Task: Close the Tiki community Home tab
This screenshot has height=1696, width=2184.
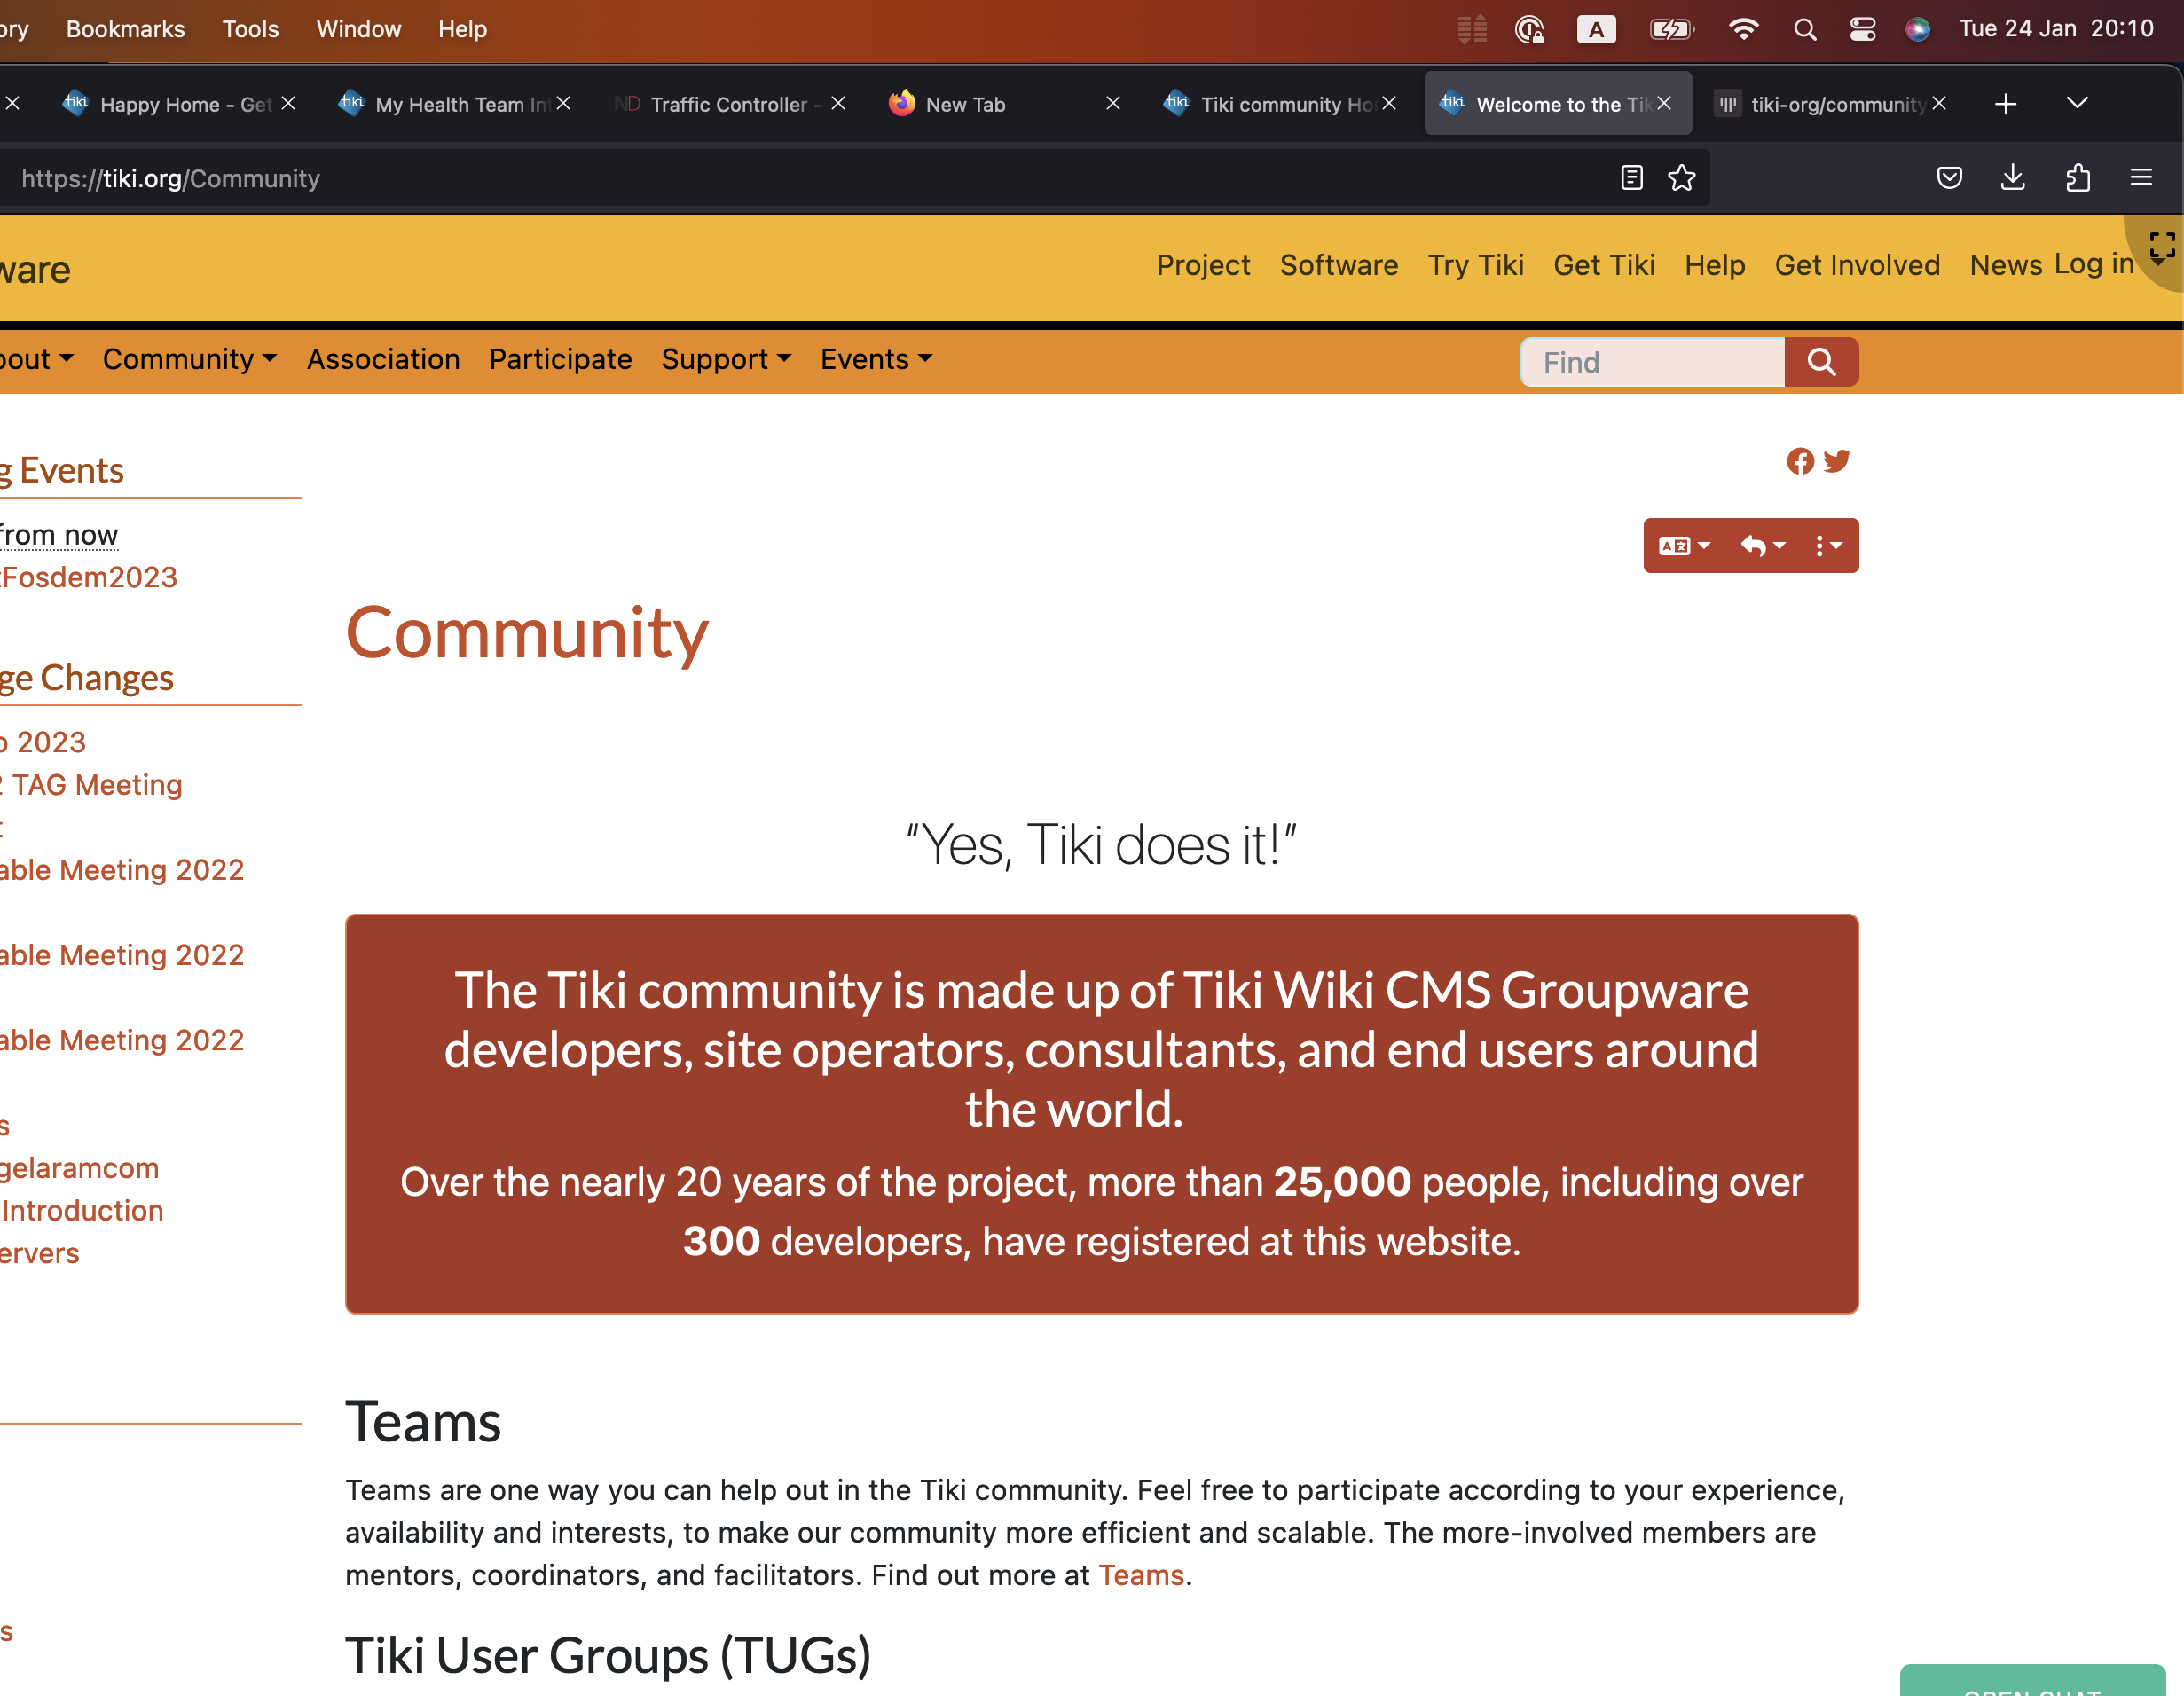Action: (x=1389, y=103)
